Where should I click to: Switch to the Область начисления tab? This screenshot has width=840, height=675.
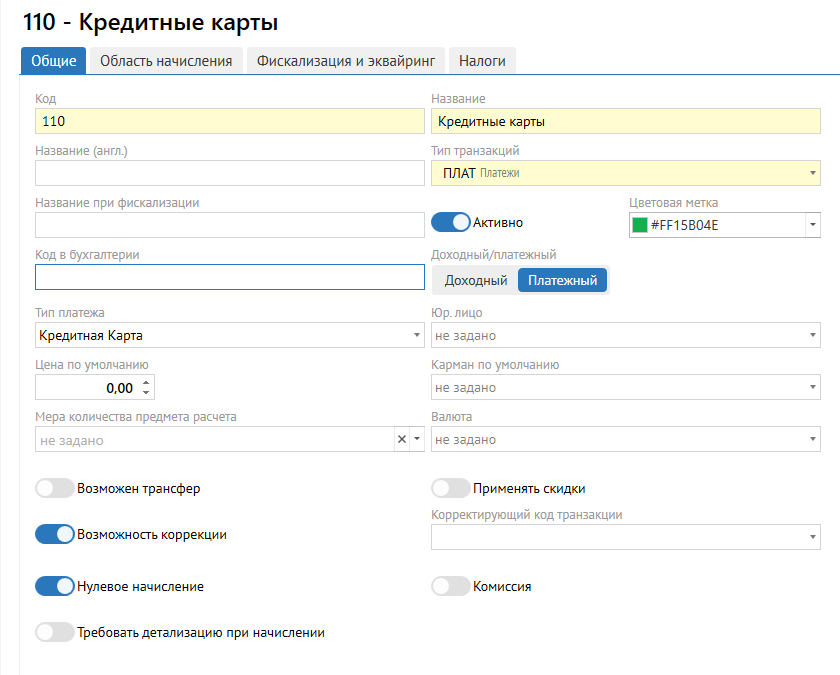click(x=166, y=61)
